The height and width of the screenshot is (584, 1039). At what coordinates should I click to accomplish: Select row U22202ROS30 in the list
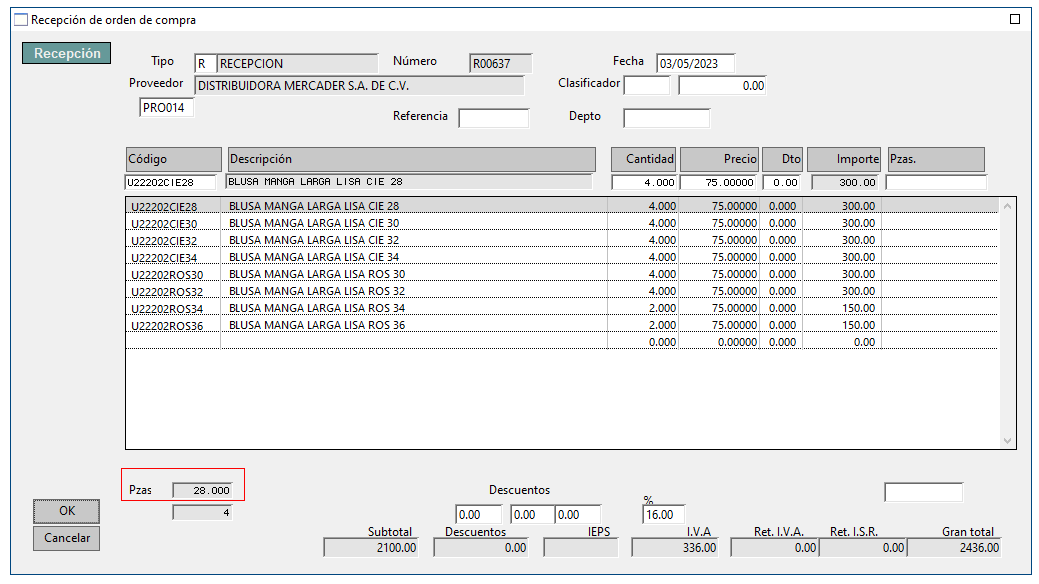pyautogui.click(x=562, y=274)
